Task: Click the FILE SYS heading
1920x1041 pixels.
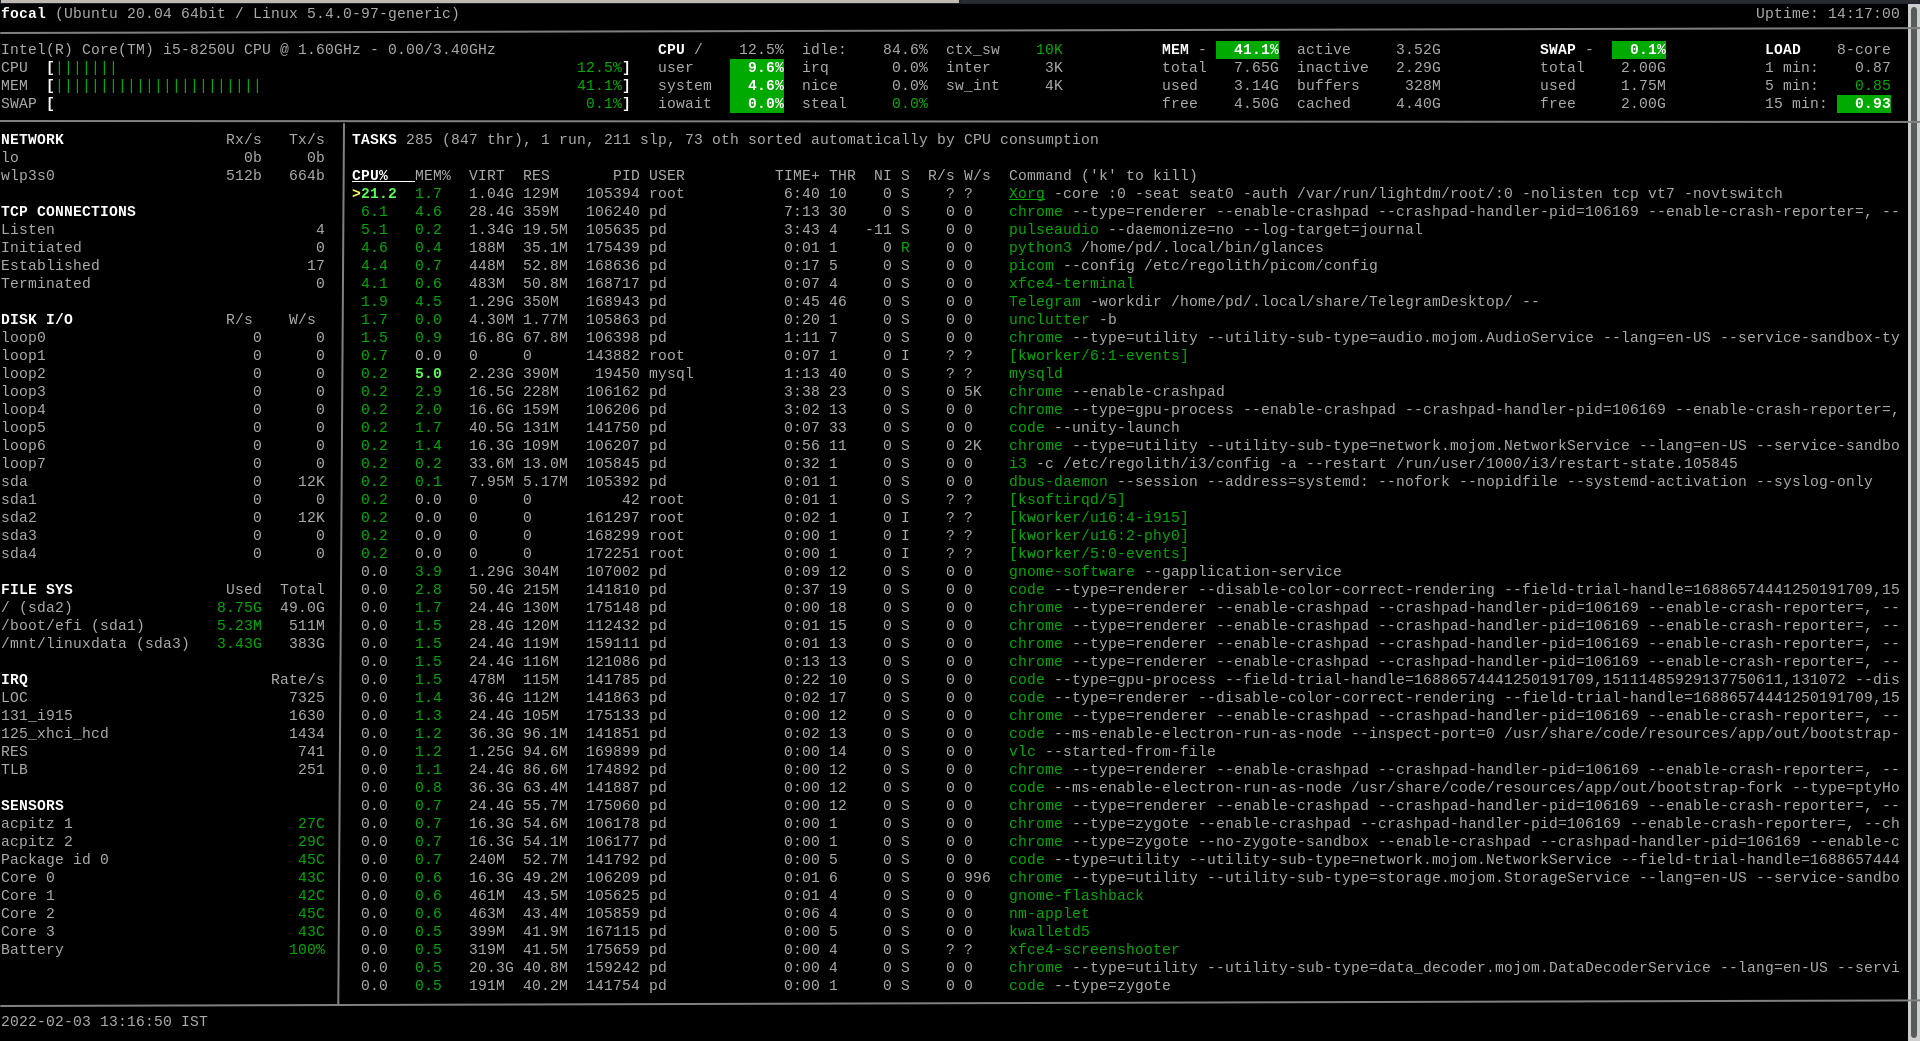Action: point(37,590)
